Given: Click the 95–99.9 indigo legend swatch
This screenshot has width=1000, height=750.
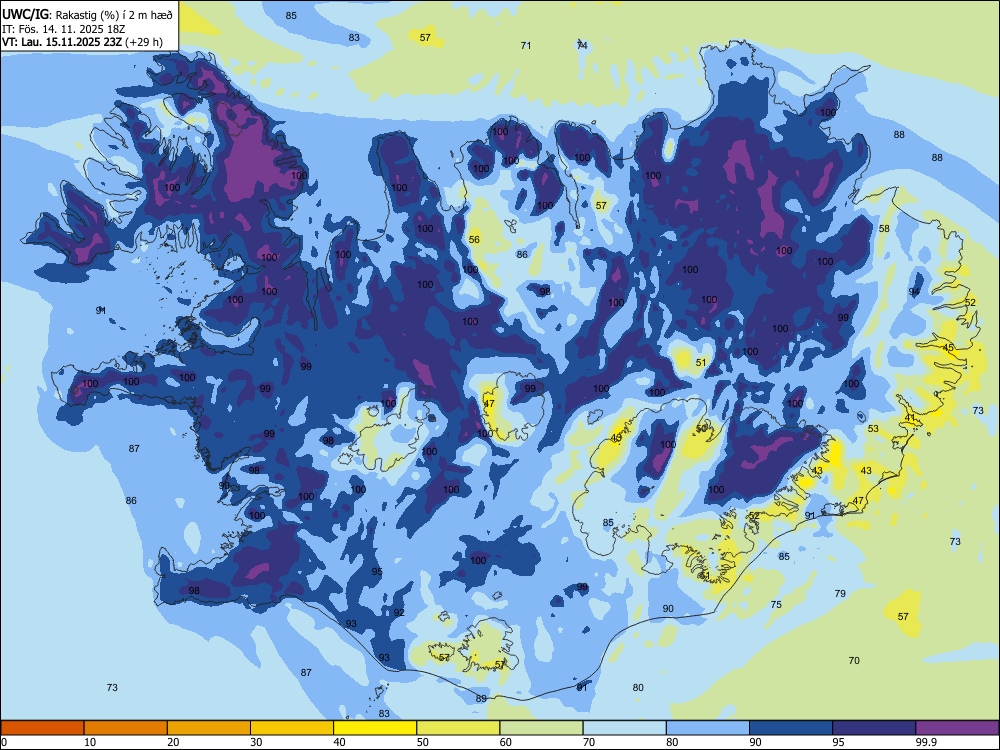Looking at the screenshot, I should click(874, 728).
